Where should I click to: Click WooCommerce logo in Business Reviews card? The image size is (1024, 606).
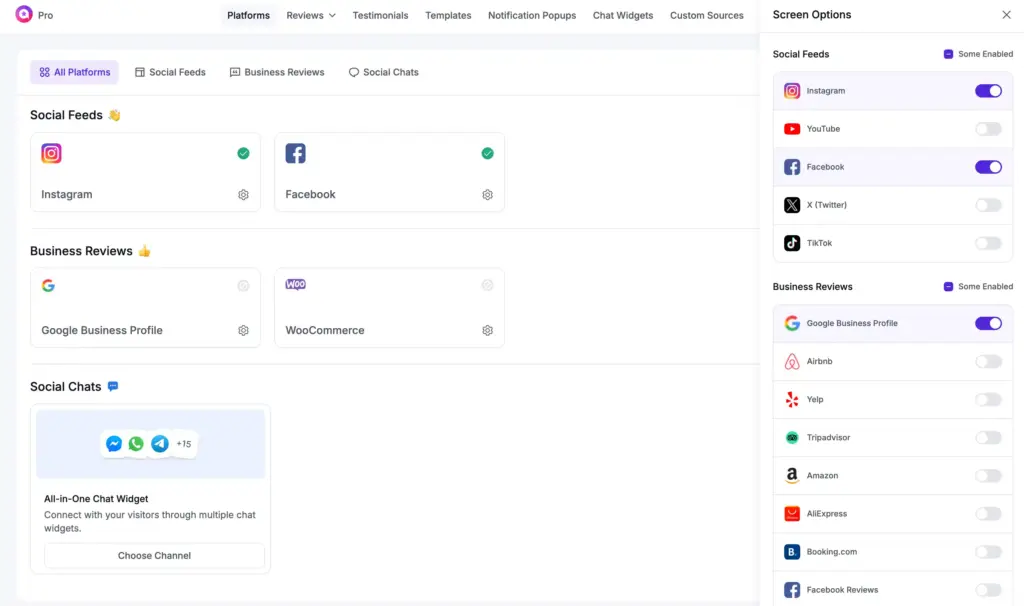point(295,284)
